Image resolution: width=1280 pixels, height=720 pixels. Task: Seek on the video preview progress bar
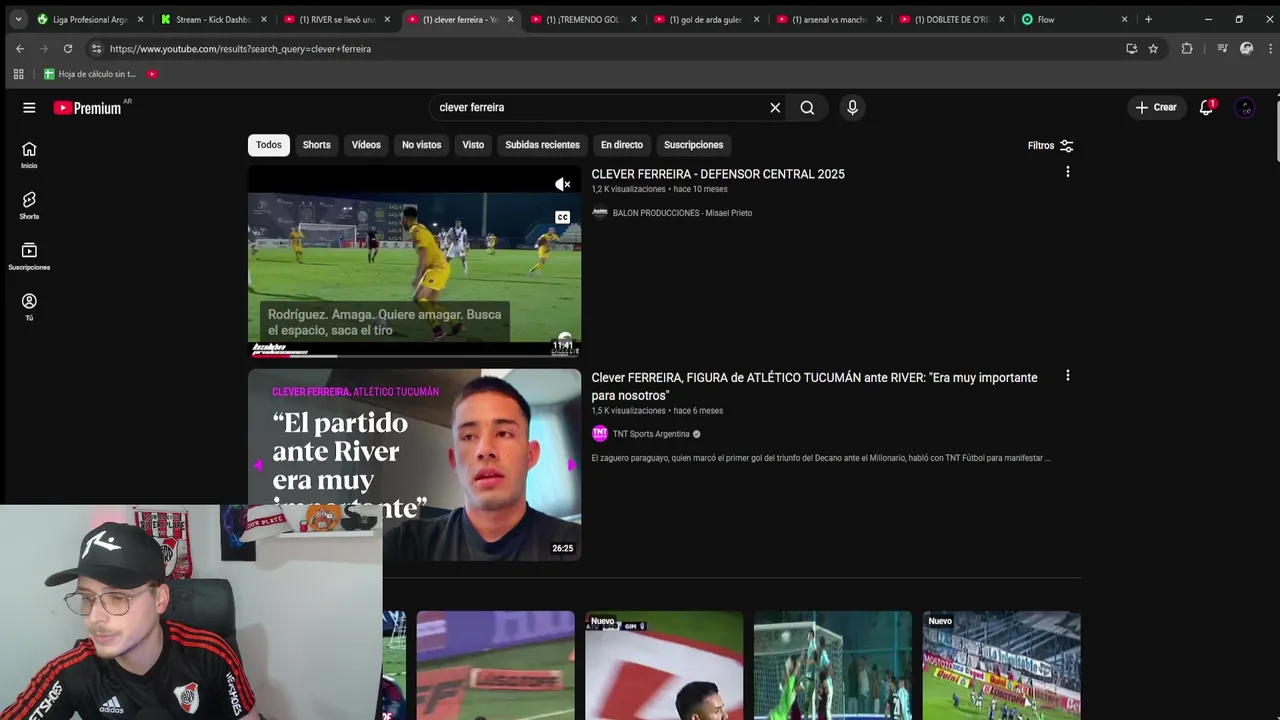414,355
